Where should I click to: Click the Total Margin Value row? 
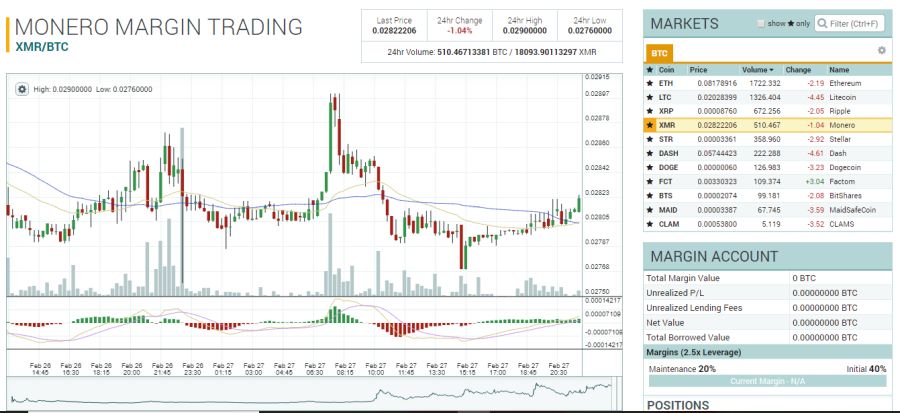768,278
